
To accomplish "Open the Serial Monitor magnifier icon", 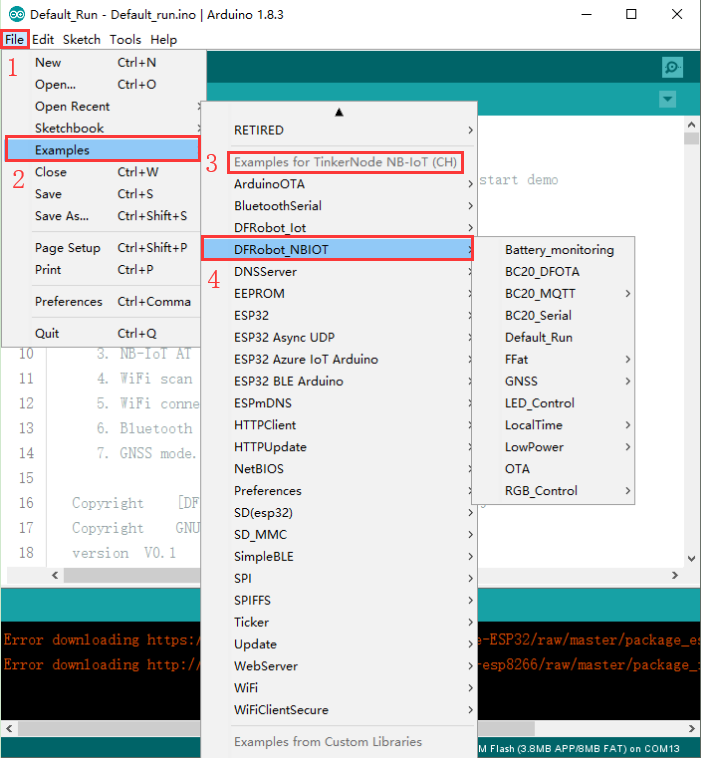I will click(x=672, y=67).
